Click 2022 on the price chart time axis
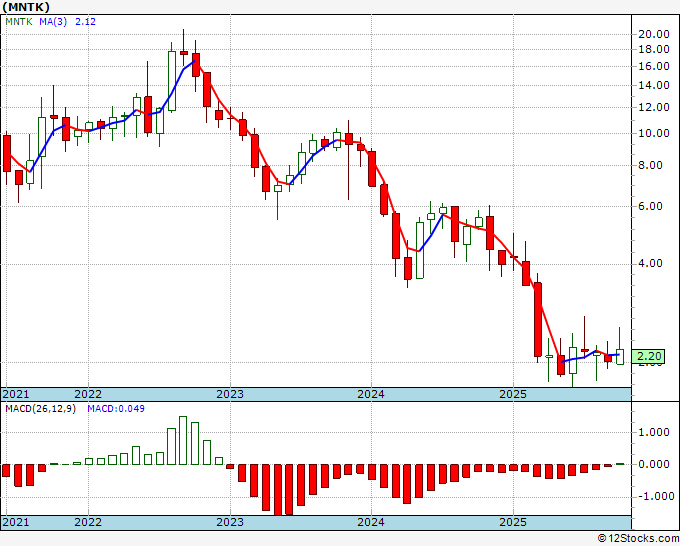 pos(88,394)
